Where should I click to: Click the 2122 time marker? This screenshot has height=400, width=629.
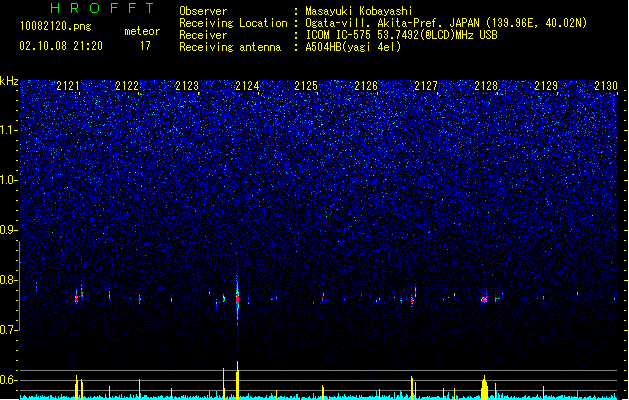pos(127,86)
